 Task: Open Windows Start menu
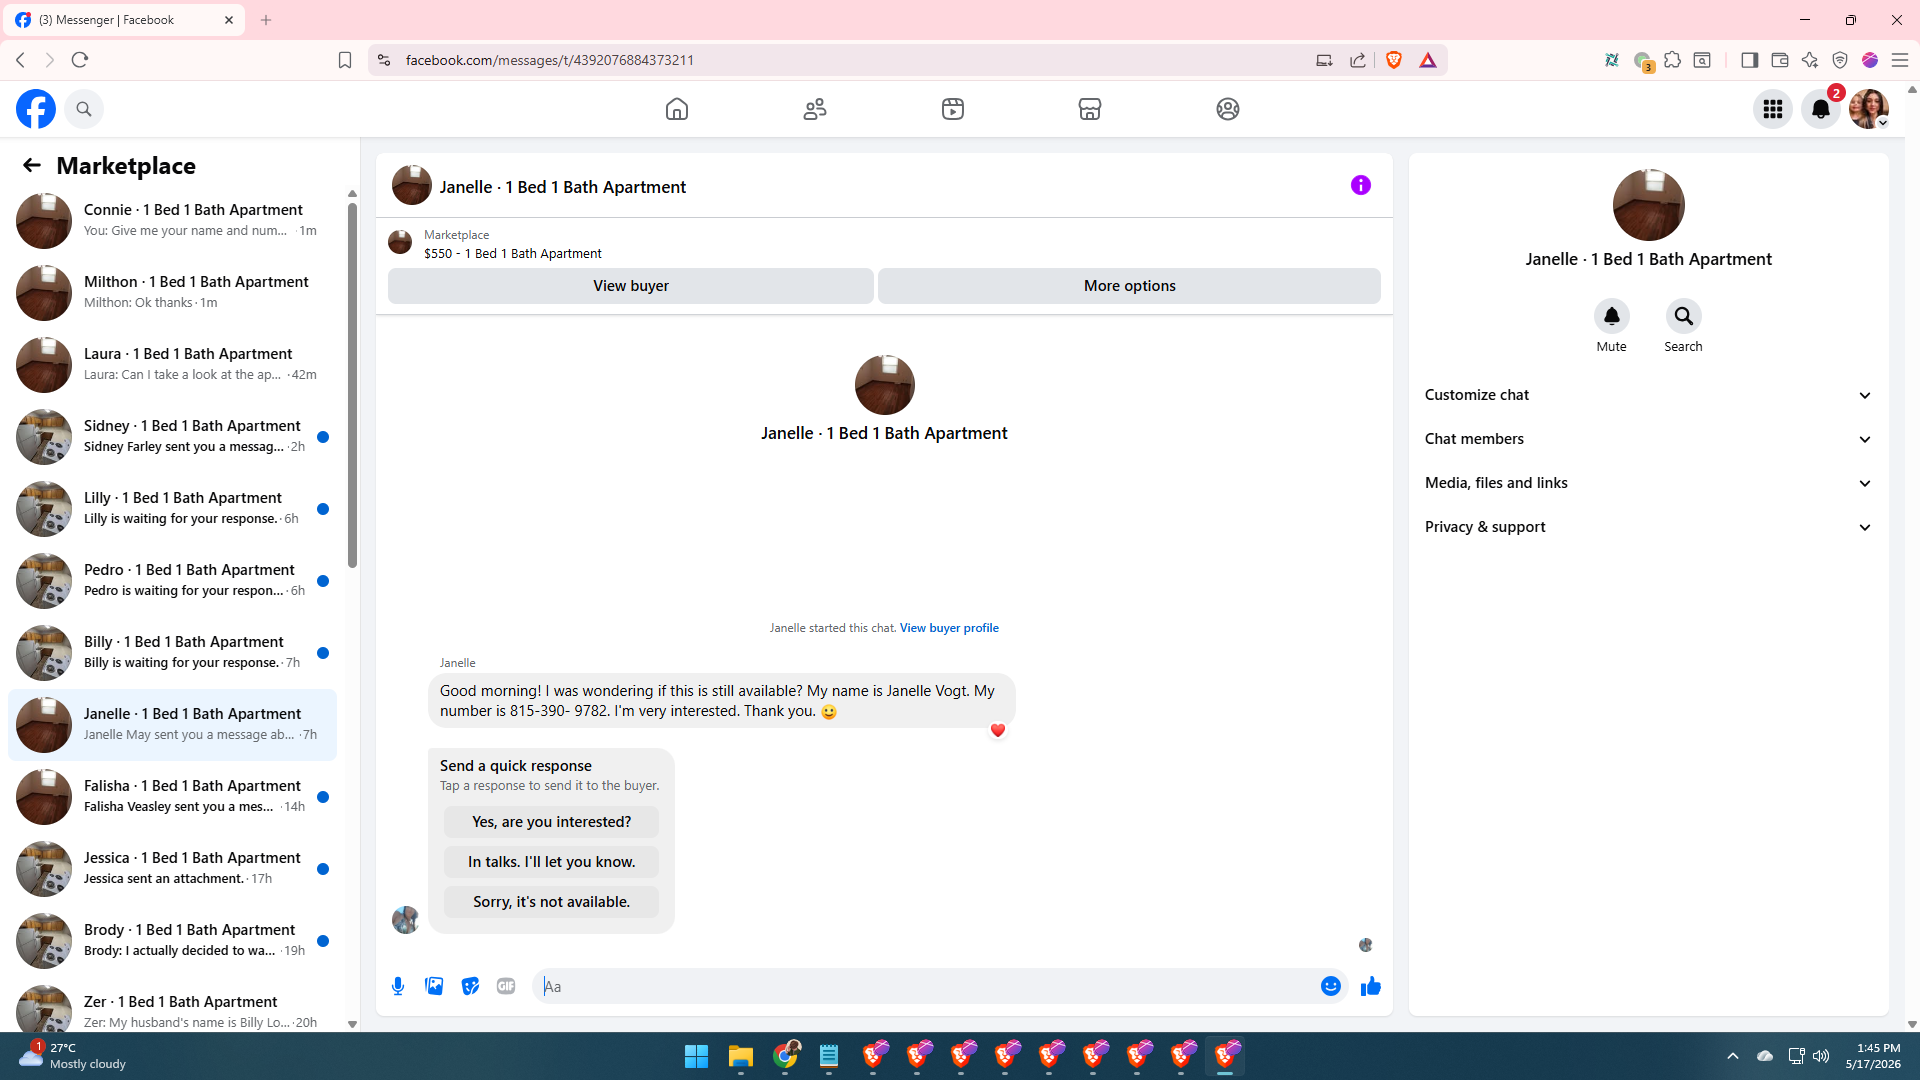click(696, 1056)
